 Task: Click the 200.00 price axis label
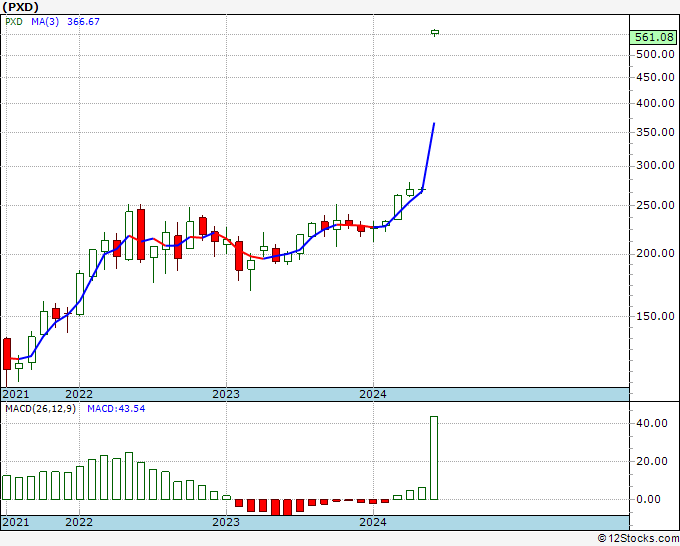tap(655, 253)
